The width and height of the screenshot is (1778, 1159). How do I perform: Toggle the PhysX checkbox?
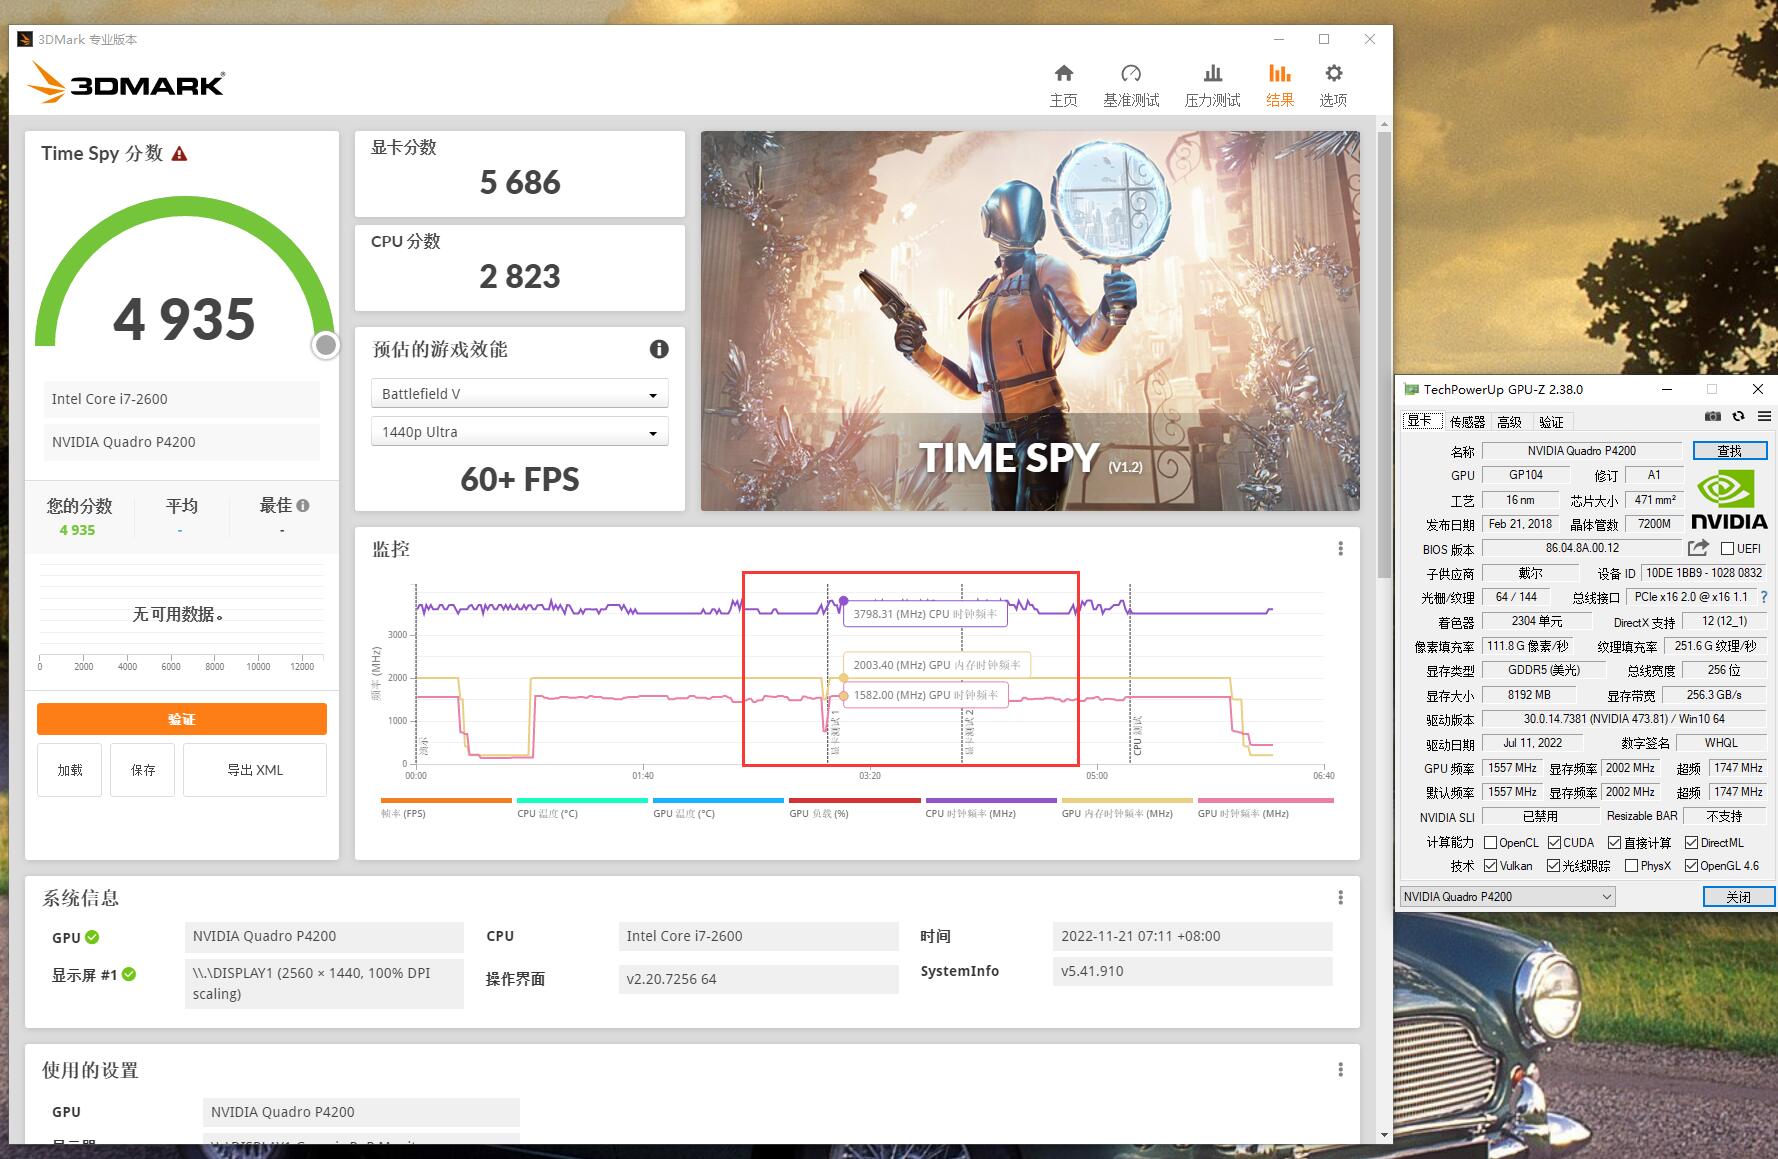1631,866
